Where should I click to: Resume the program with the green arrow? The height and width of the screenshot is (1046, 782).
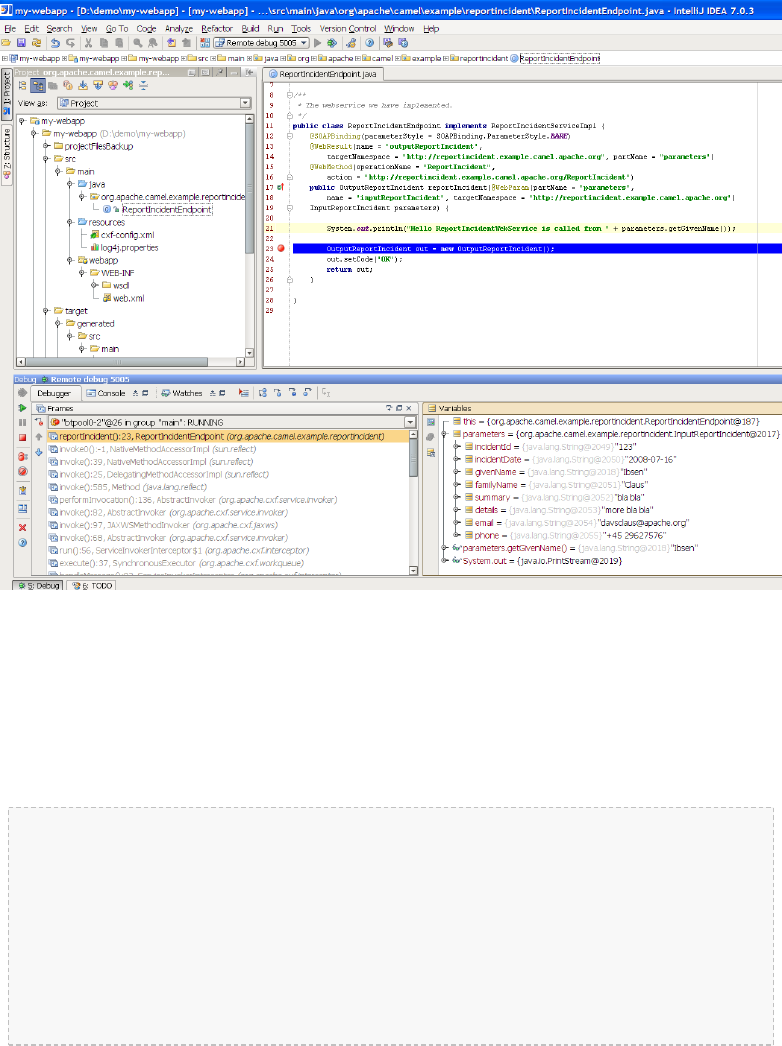22,408
